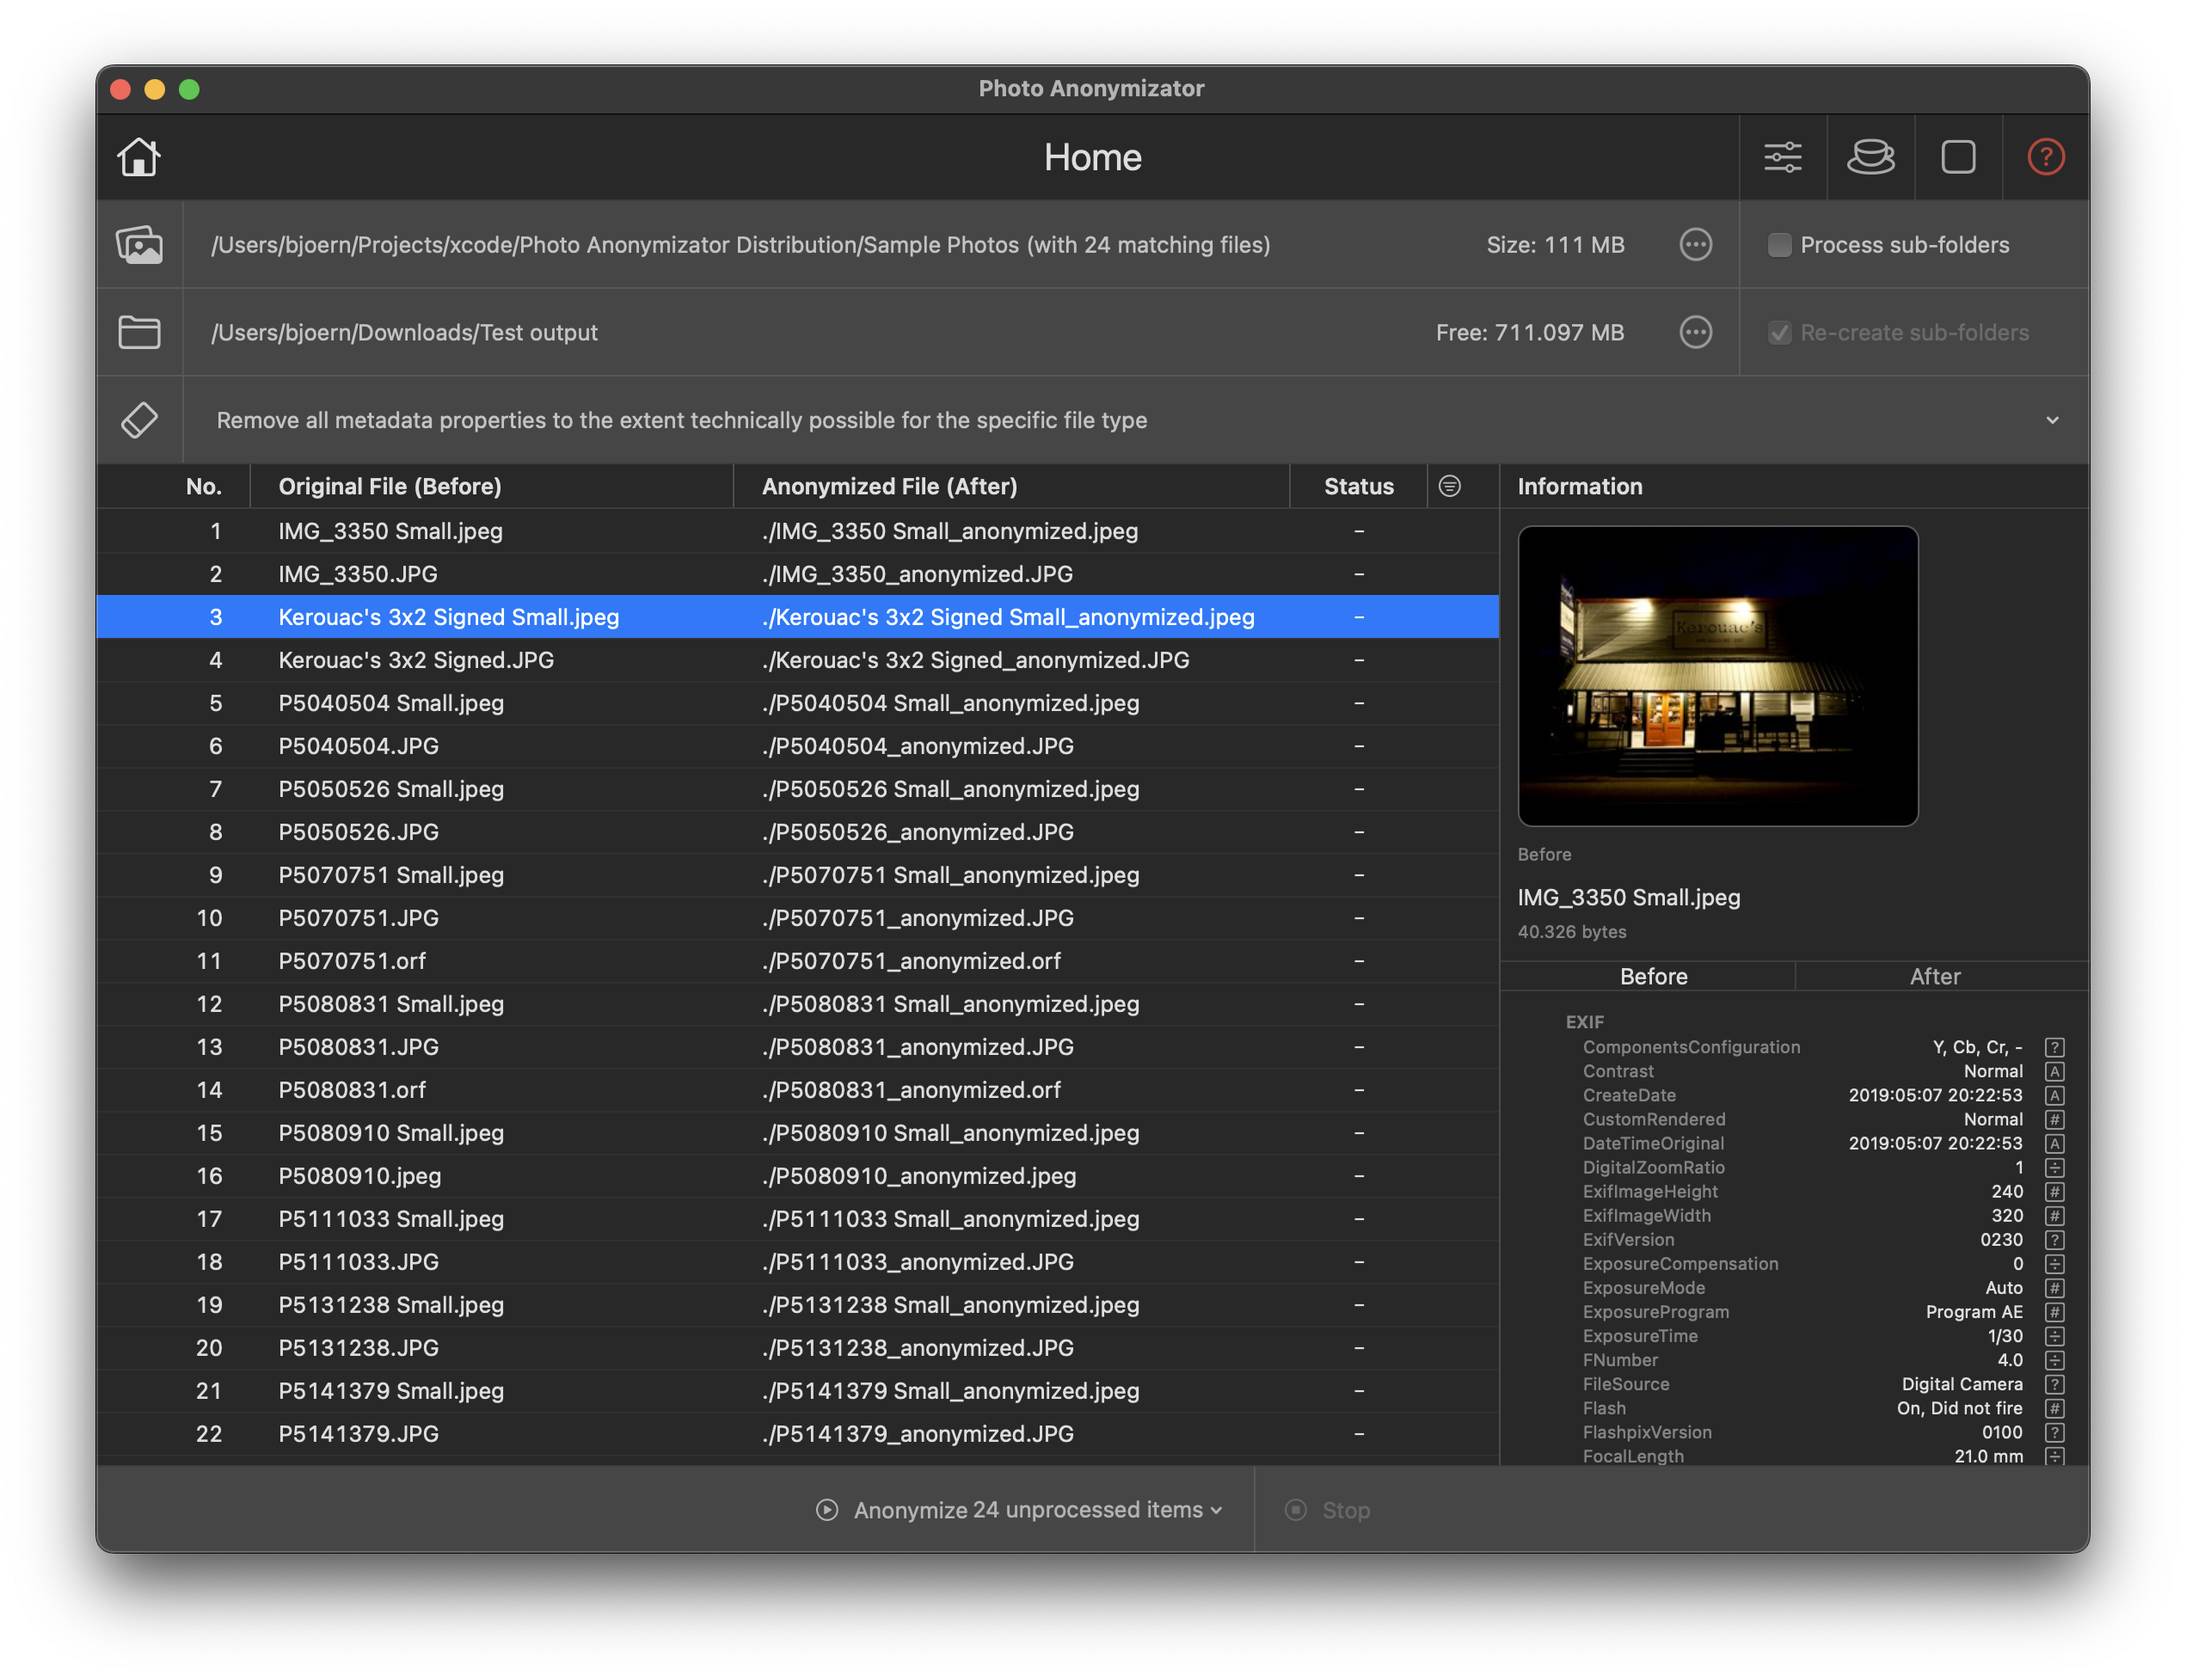
Task: Click the coffee cup donate icon
Action: (1870, 157)
